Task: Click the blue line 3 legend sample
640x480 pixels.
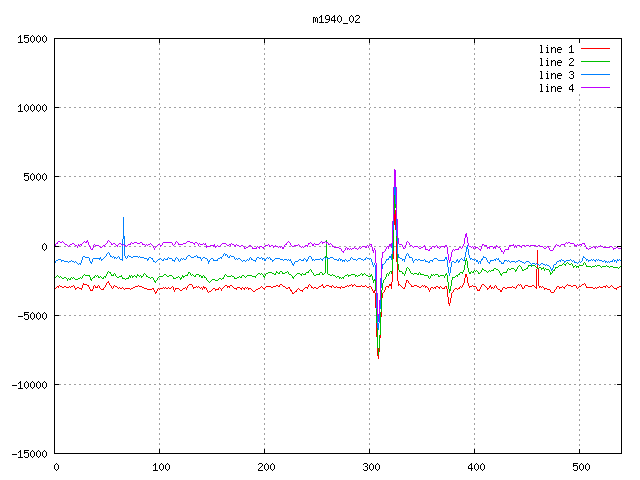Action: (595, 75)
